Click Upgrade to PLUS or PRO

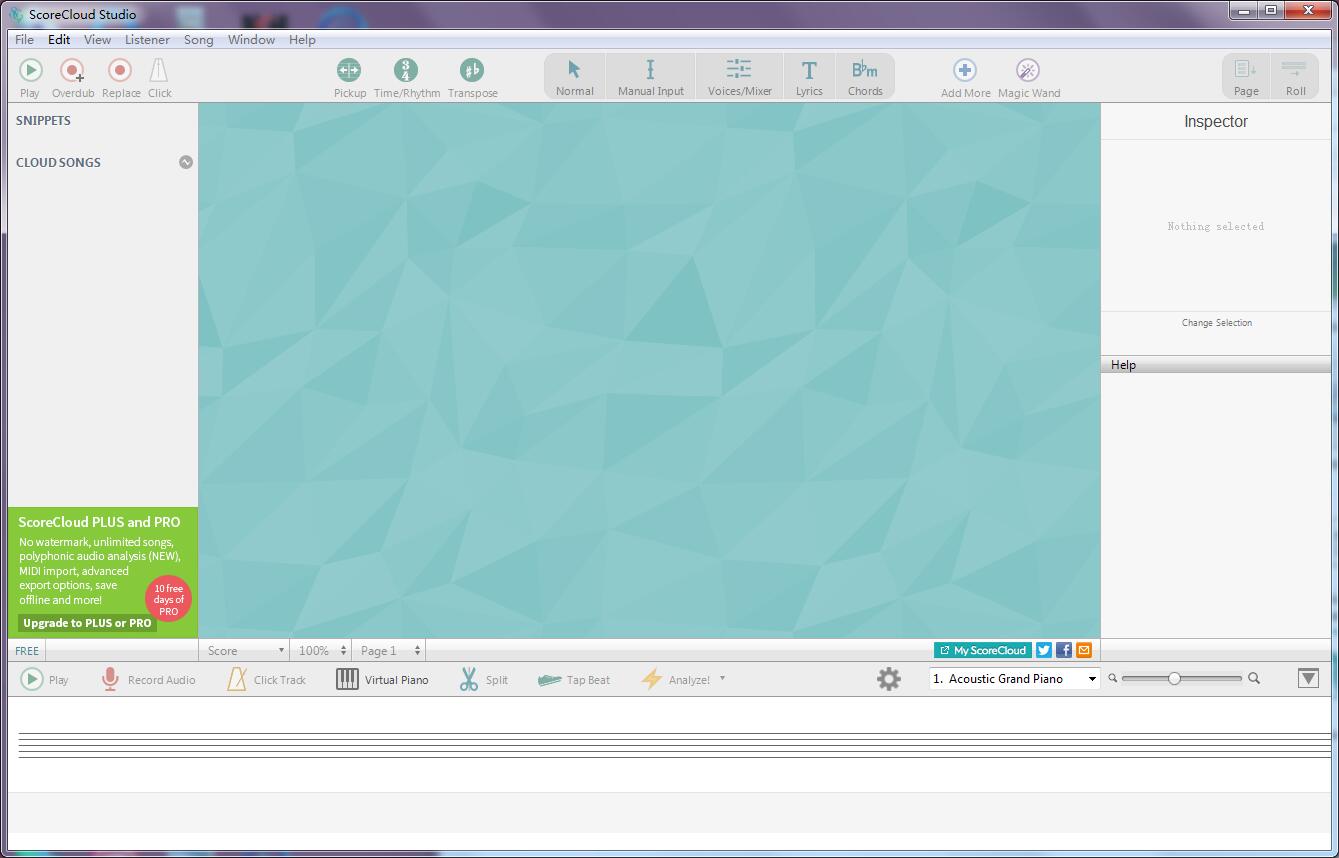(87, 623)
